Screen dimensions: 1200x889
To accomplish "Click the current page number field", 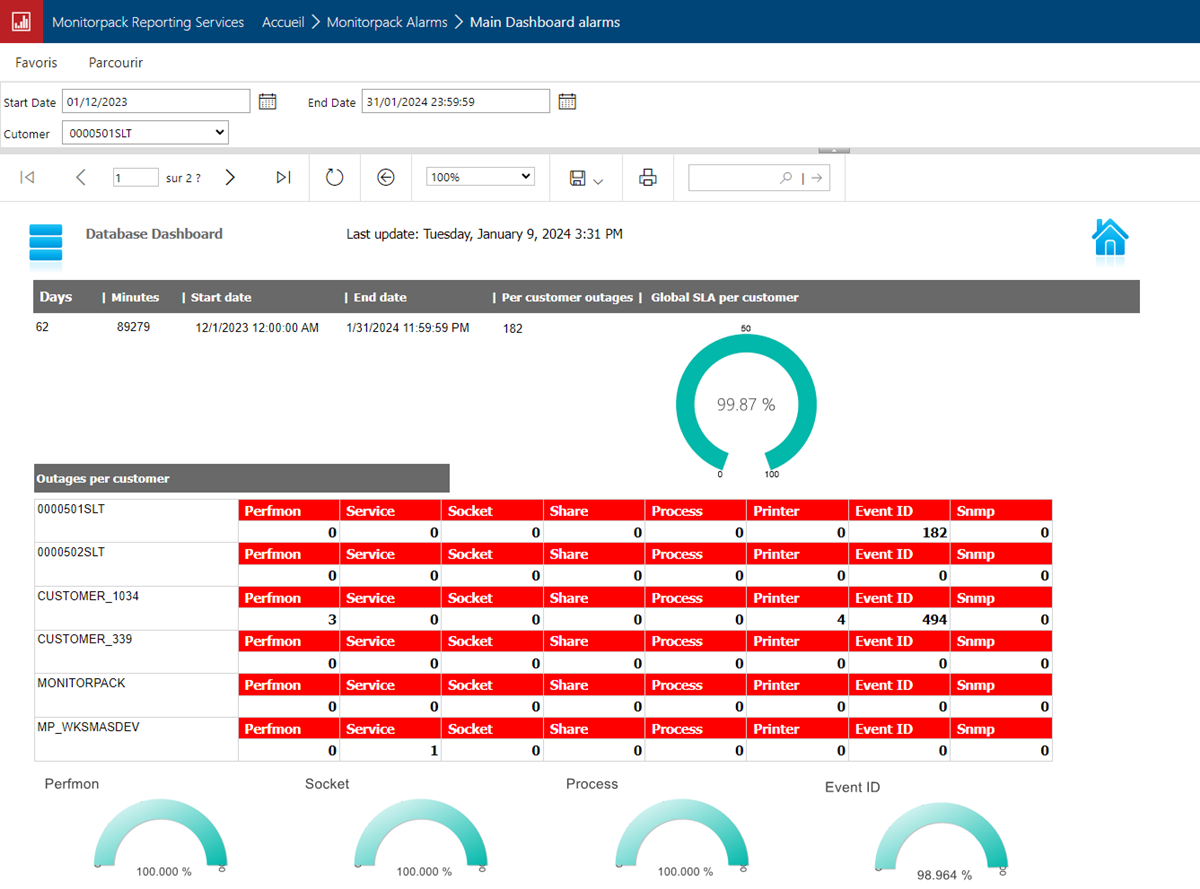I will 135,178.
